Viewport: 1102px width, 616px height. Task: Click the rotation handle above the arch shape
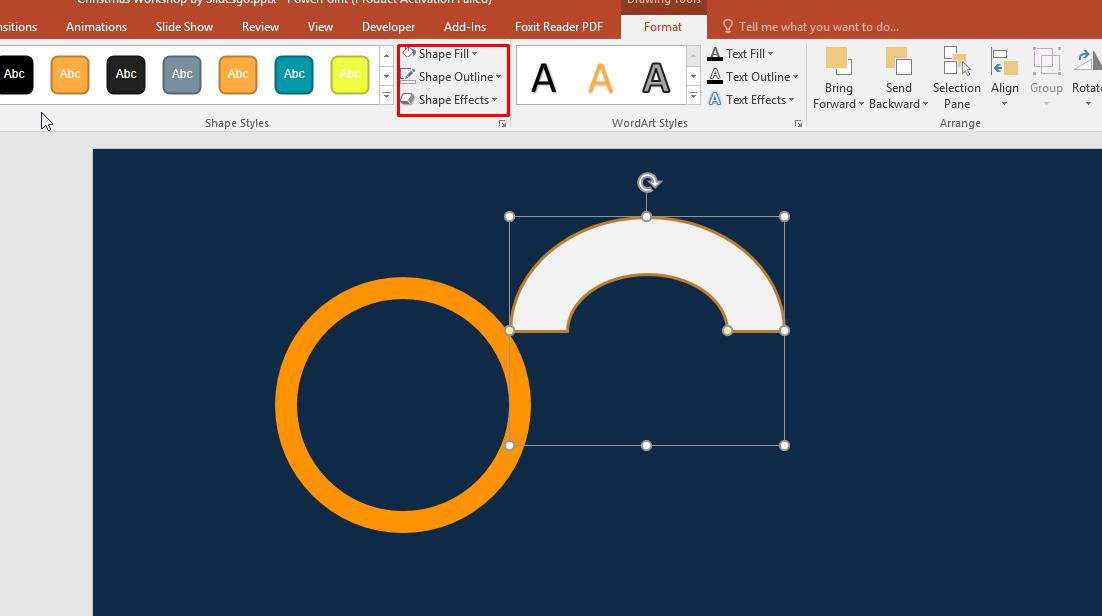click(649, 183)
